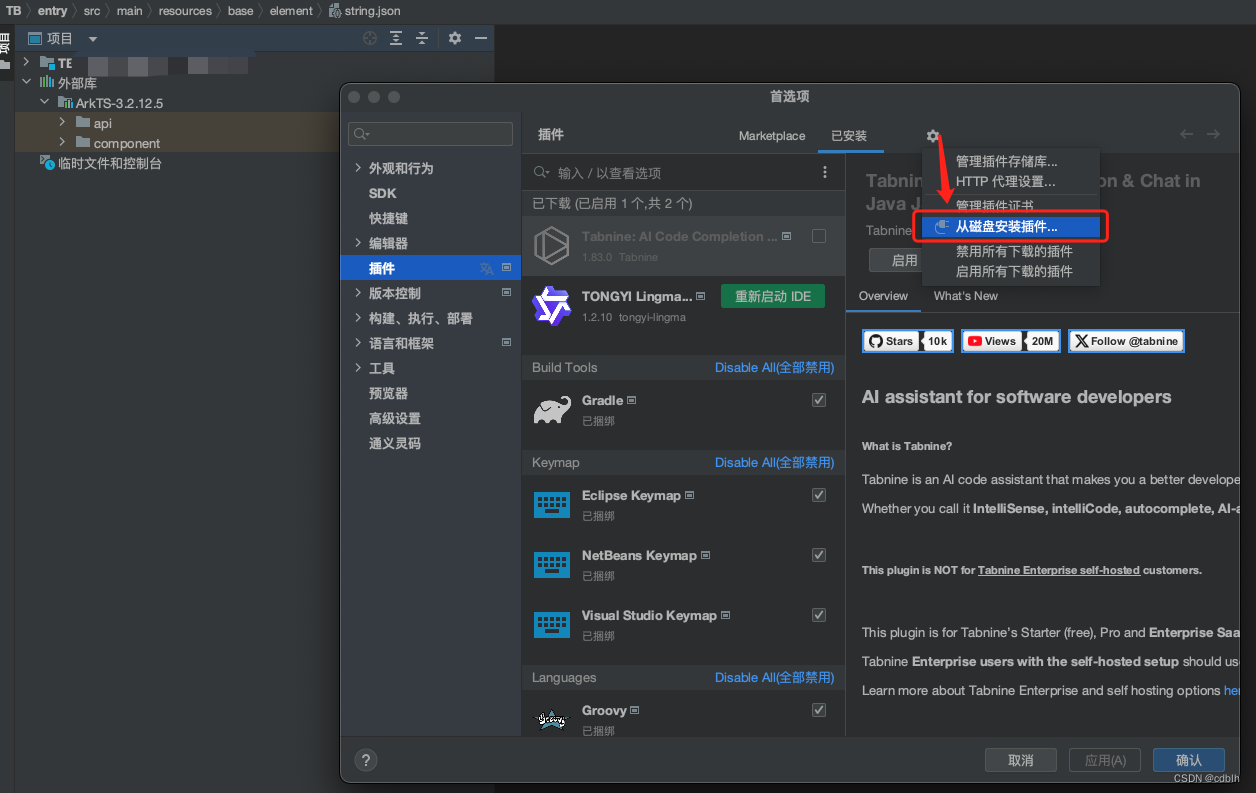The height and width of the screenshot is (793, 1256).
Task: Click the three-dot options icon in plugin search
Action: tap(825, 172)
